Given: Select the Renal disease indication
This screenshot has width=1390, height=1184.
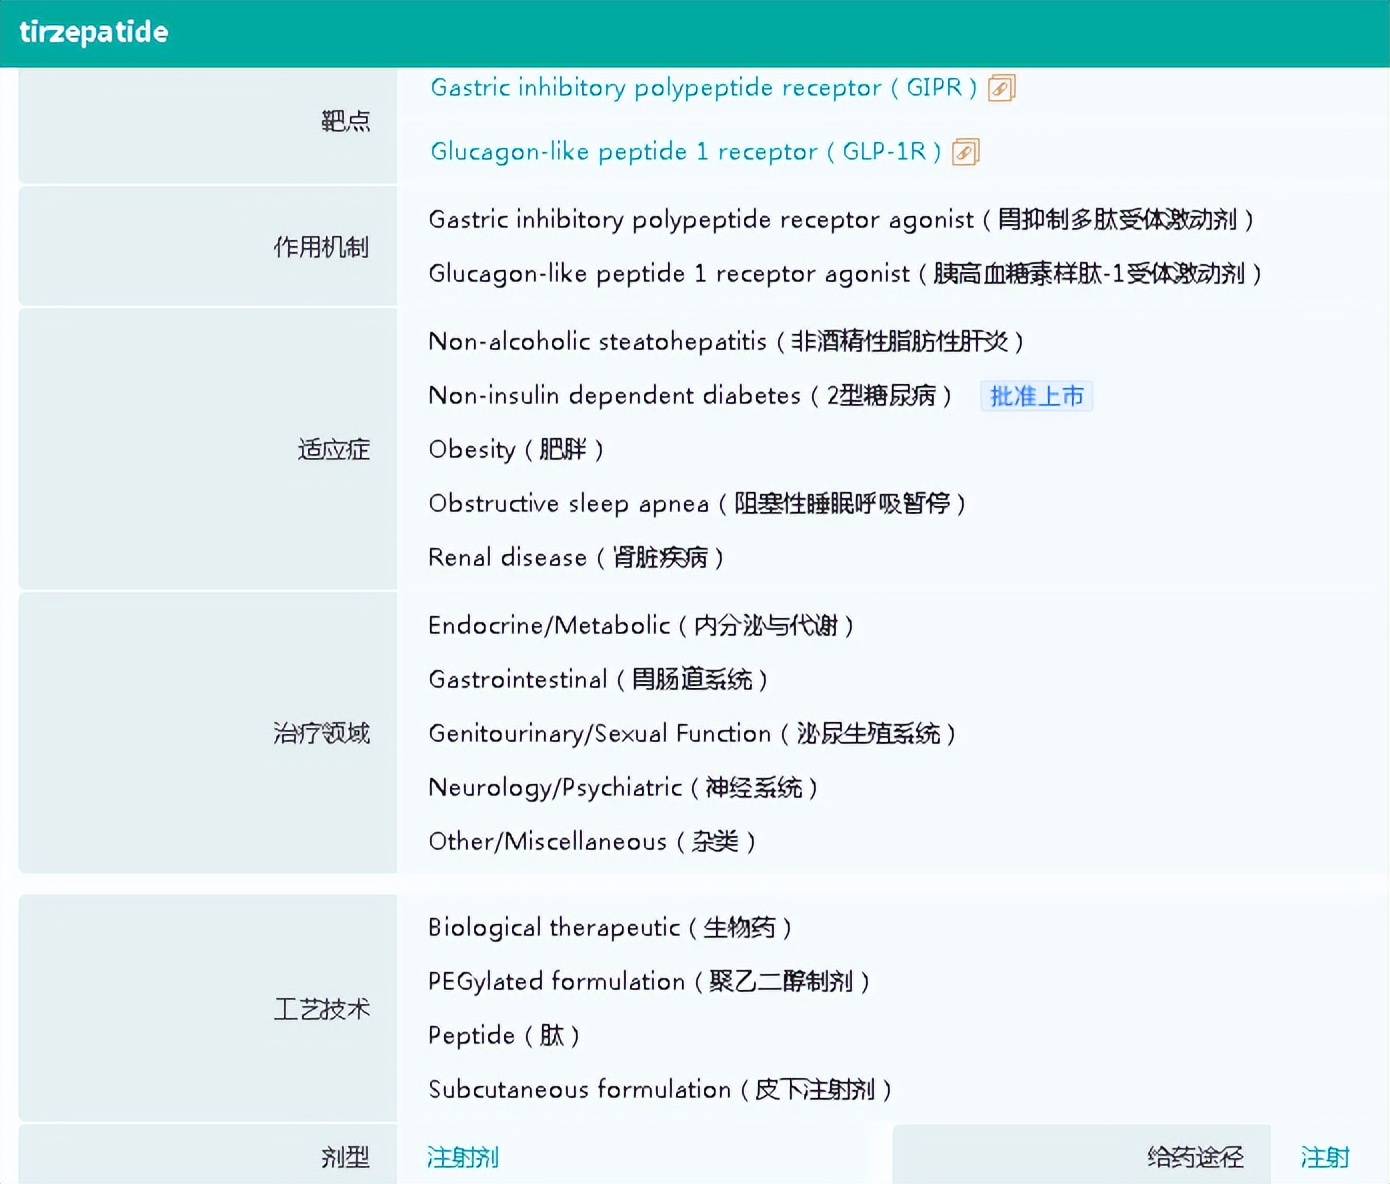Looking at the screenshot, I should click(576, 558).
